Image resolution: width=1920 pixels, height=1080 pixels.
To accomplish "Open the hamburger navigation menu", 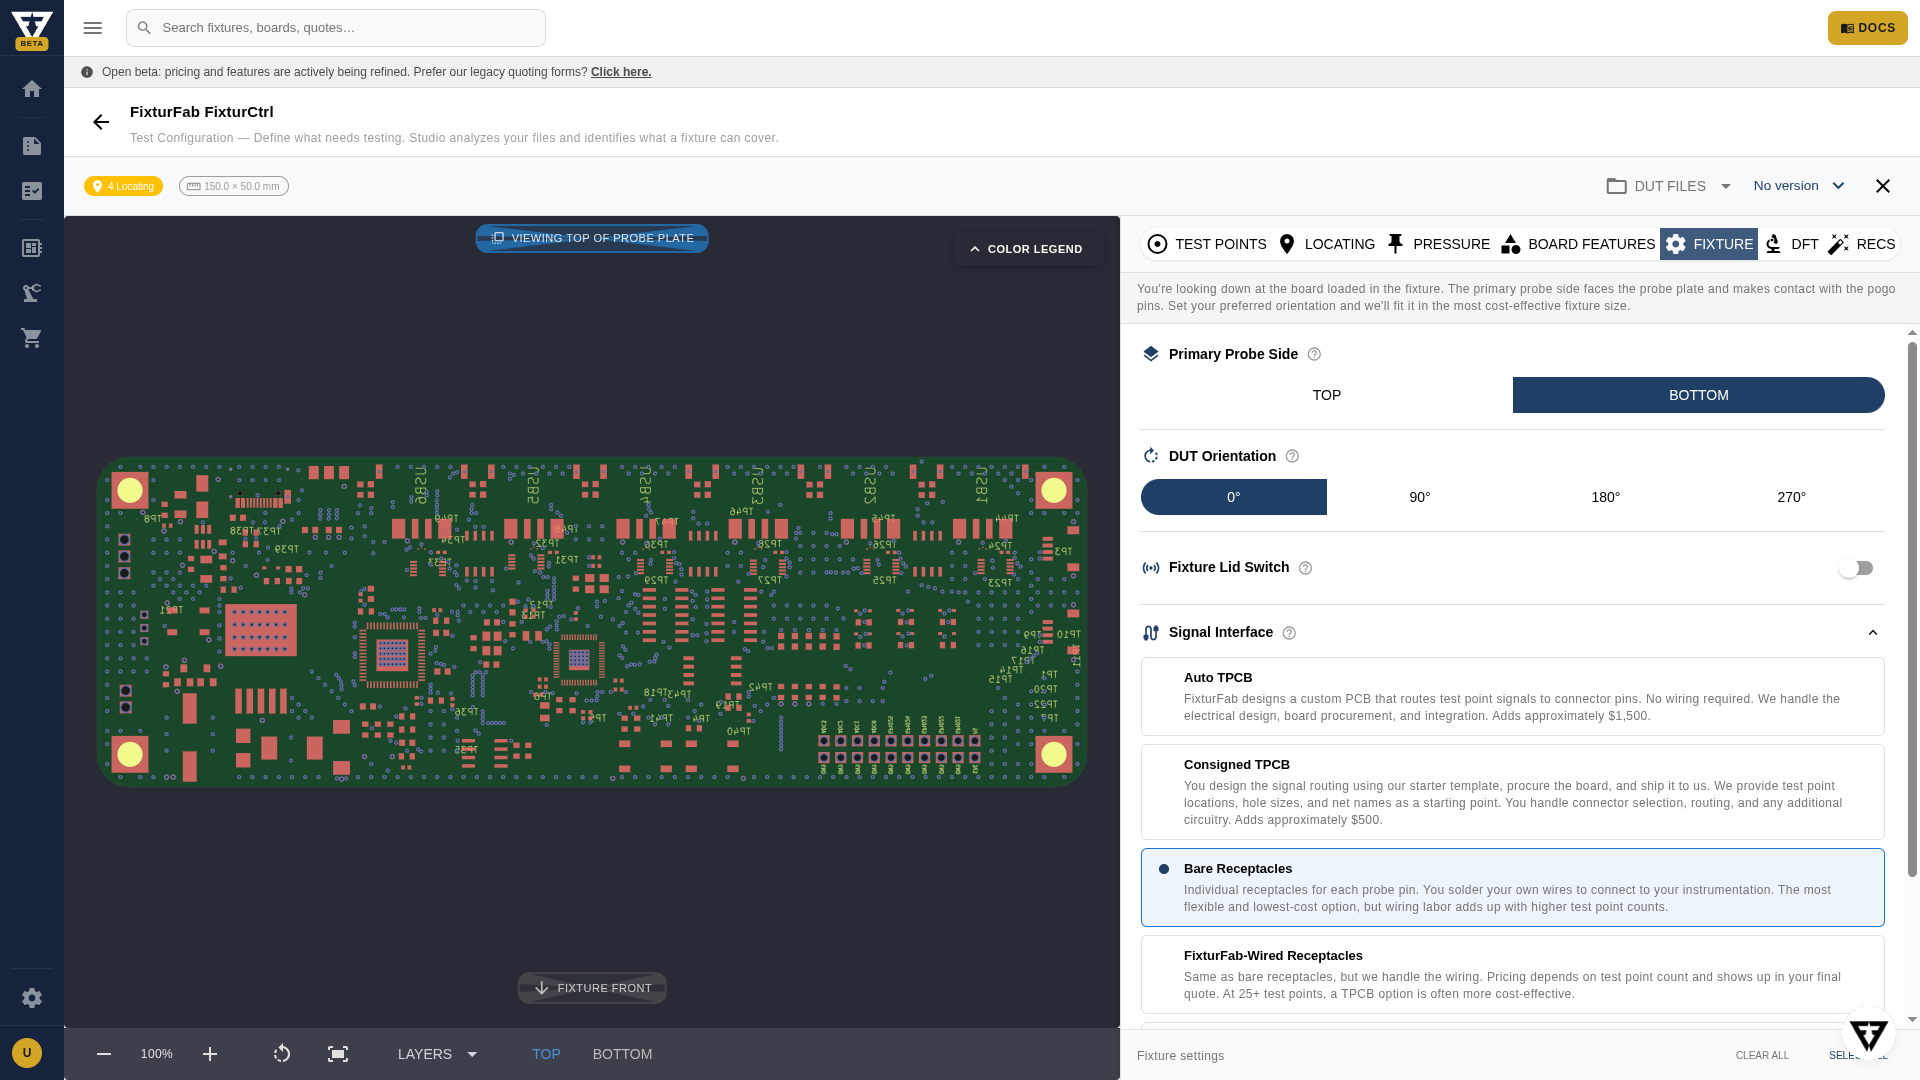I will tap(93, 28).
